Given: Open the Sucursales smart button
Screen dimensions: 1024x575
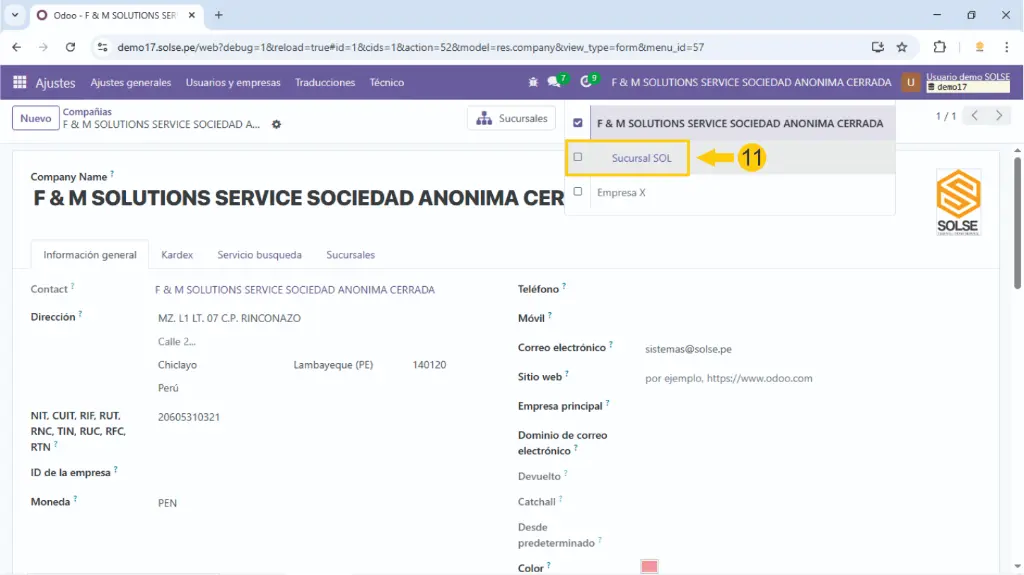Looking at the screenshot, I should pos(512,118).
